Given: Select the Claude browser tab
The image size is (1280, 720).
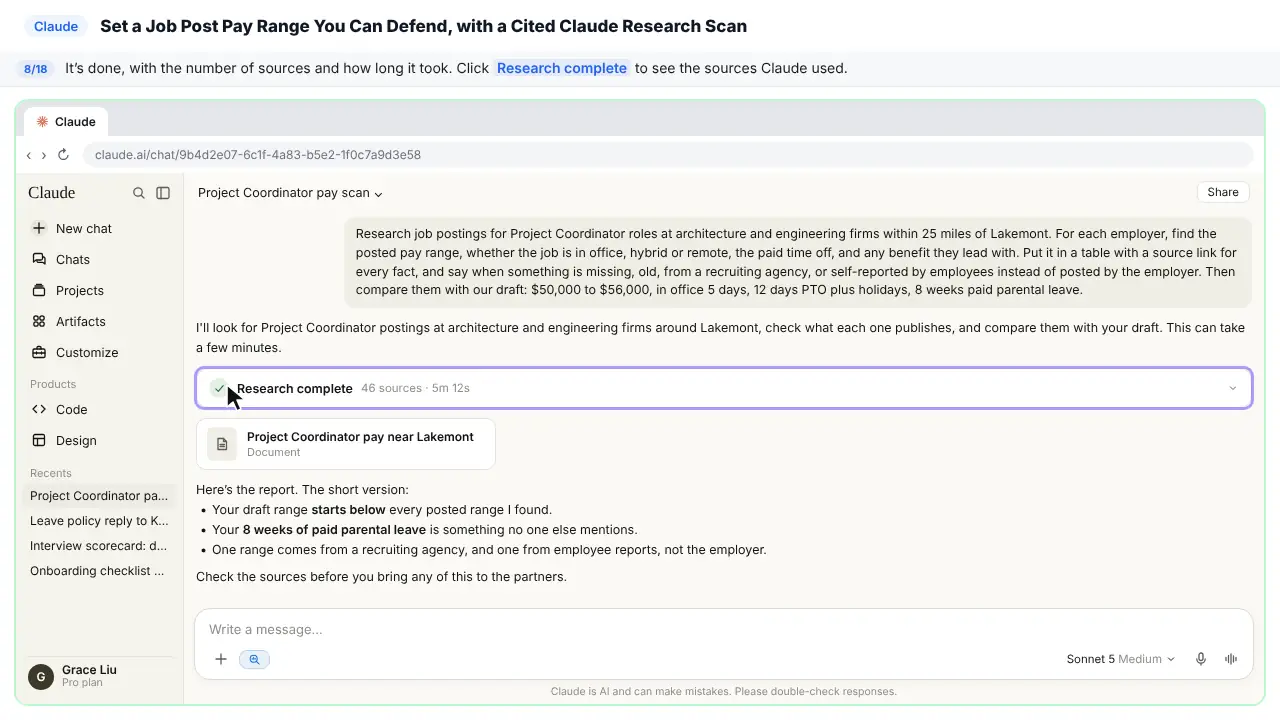Looking at the screenshot, I should [66, 122].
